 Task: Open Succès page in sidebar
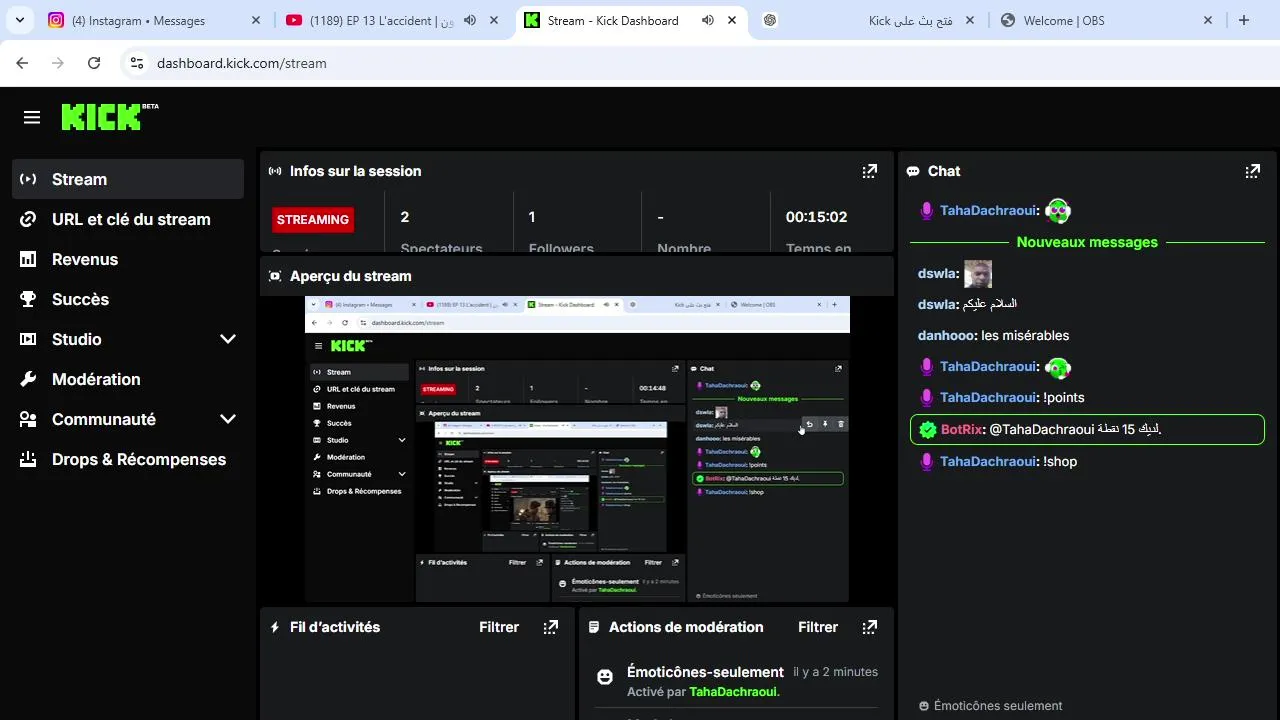point(128,299)
